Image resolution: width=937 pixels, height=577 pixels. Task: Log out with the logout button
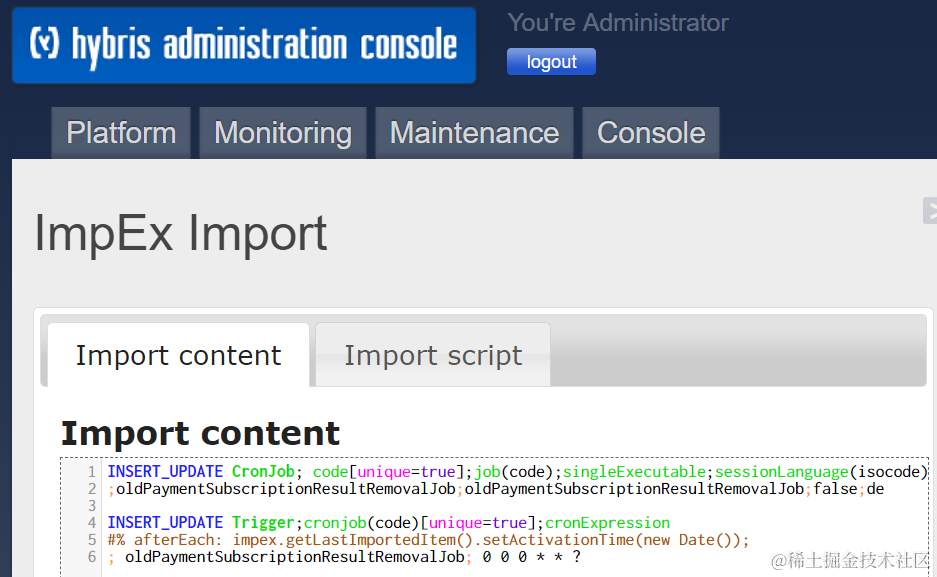click(x=551, y=62)
